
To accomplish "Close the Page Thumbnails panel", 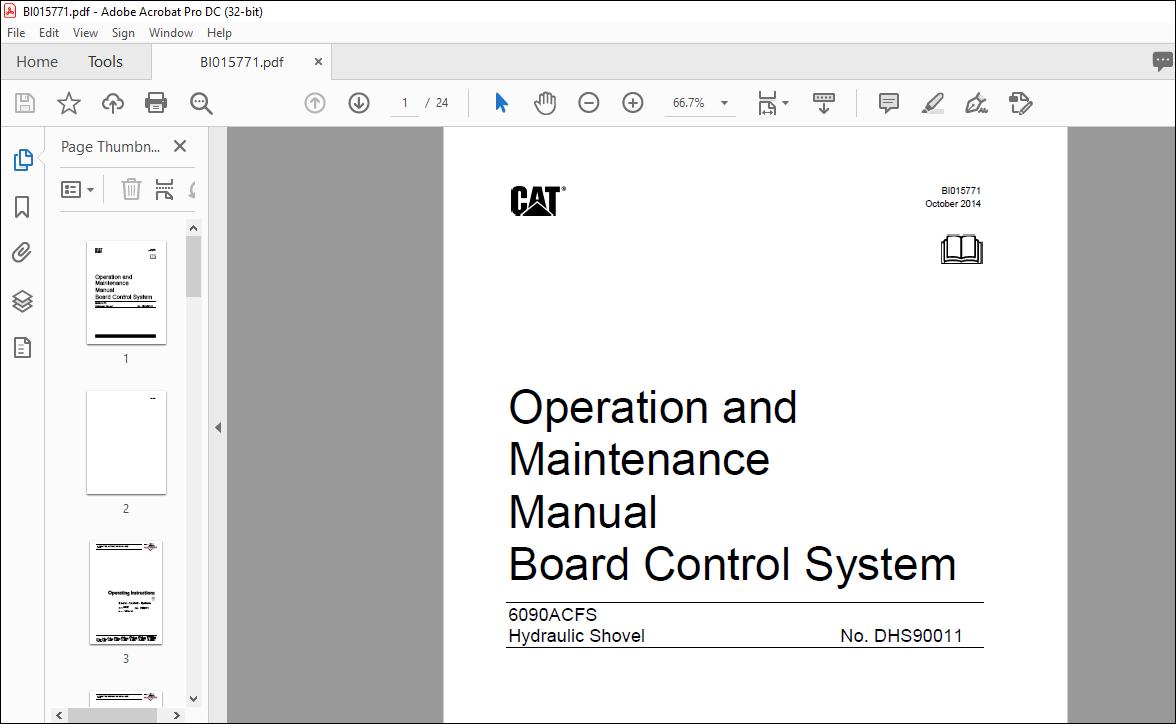I will [x=180, y=146].
